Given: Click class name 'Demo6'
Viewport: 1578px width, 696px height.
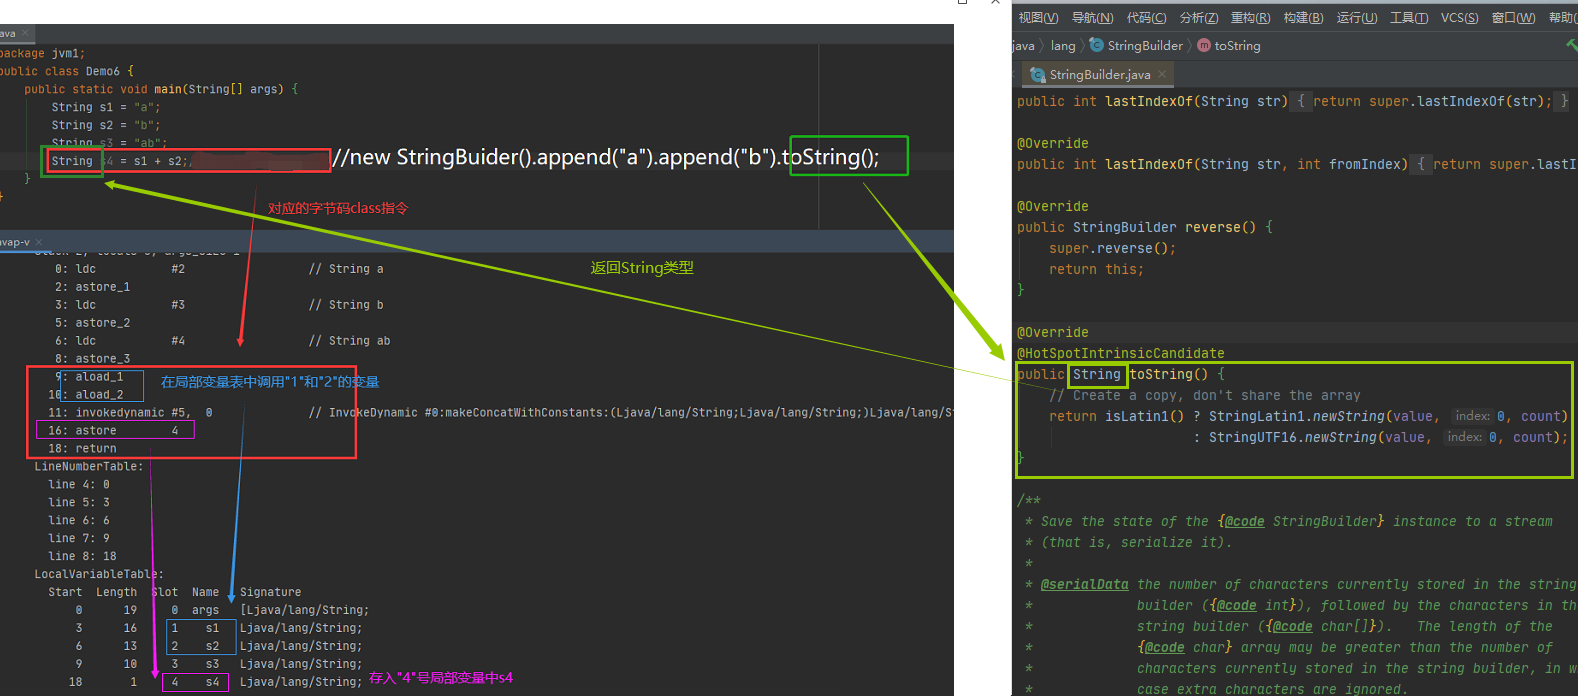Looking at the screenshot, I should click(x=103, y=71).
